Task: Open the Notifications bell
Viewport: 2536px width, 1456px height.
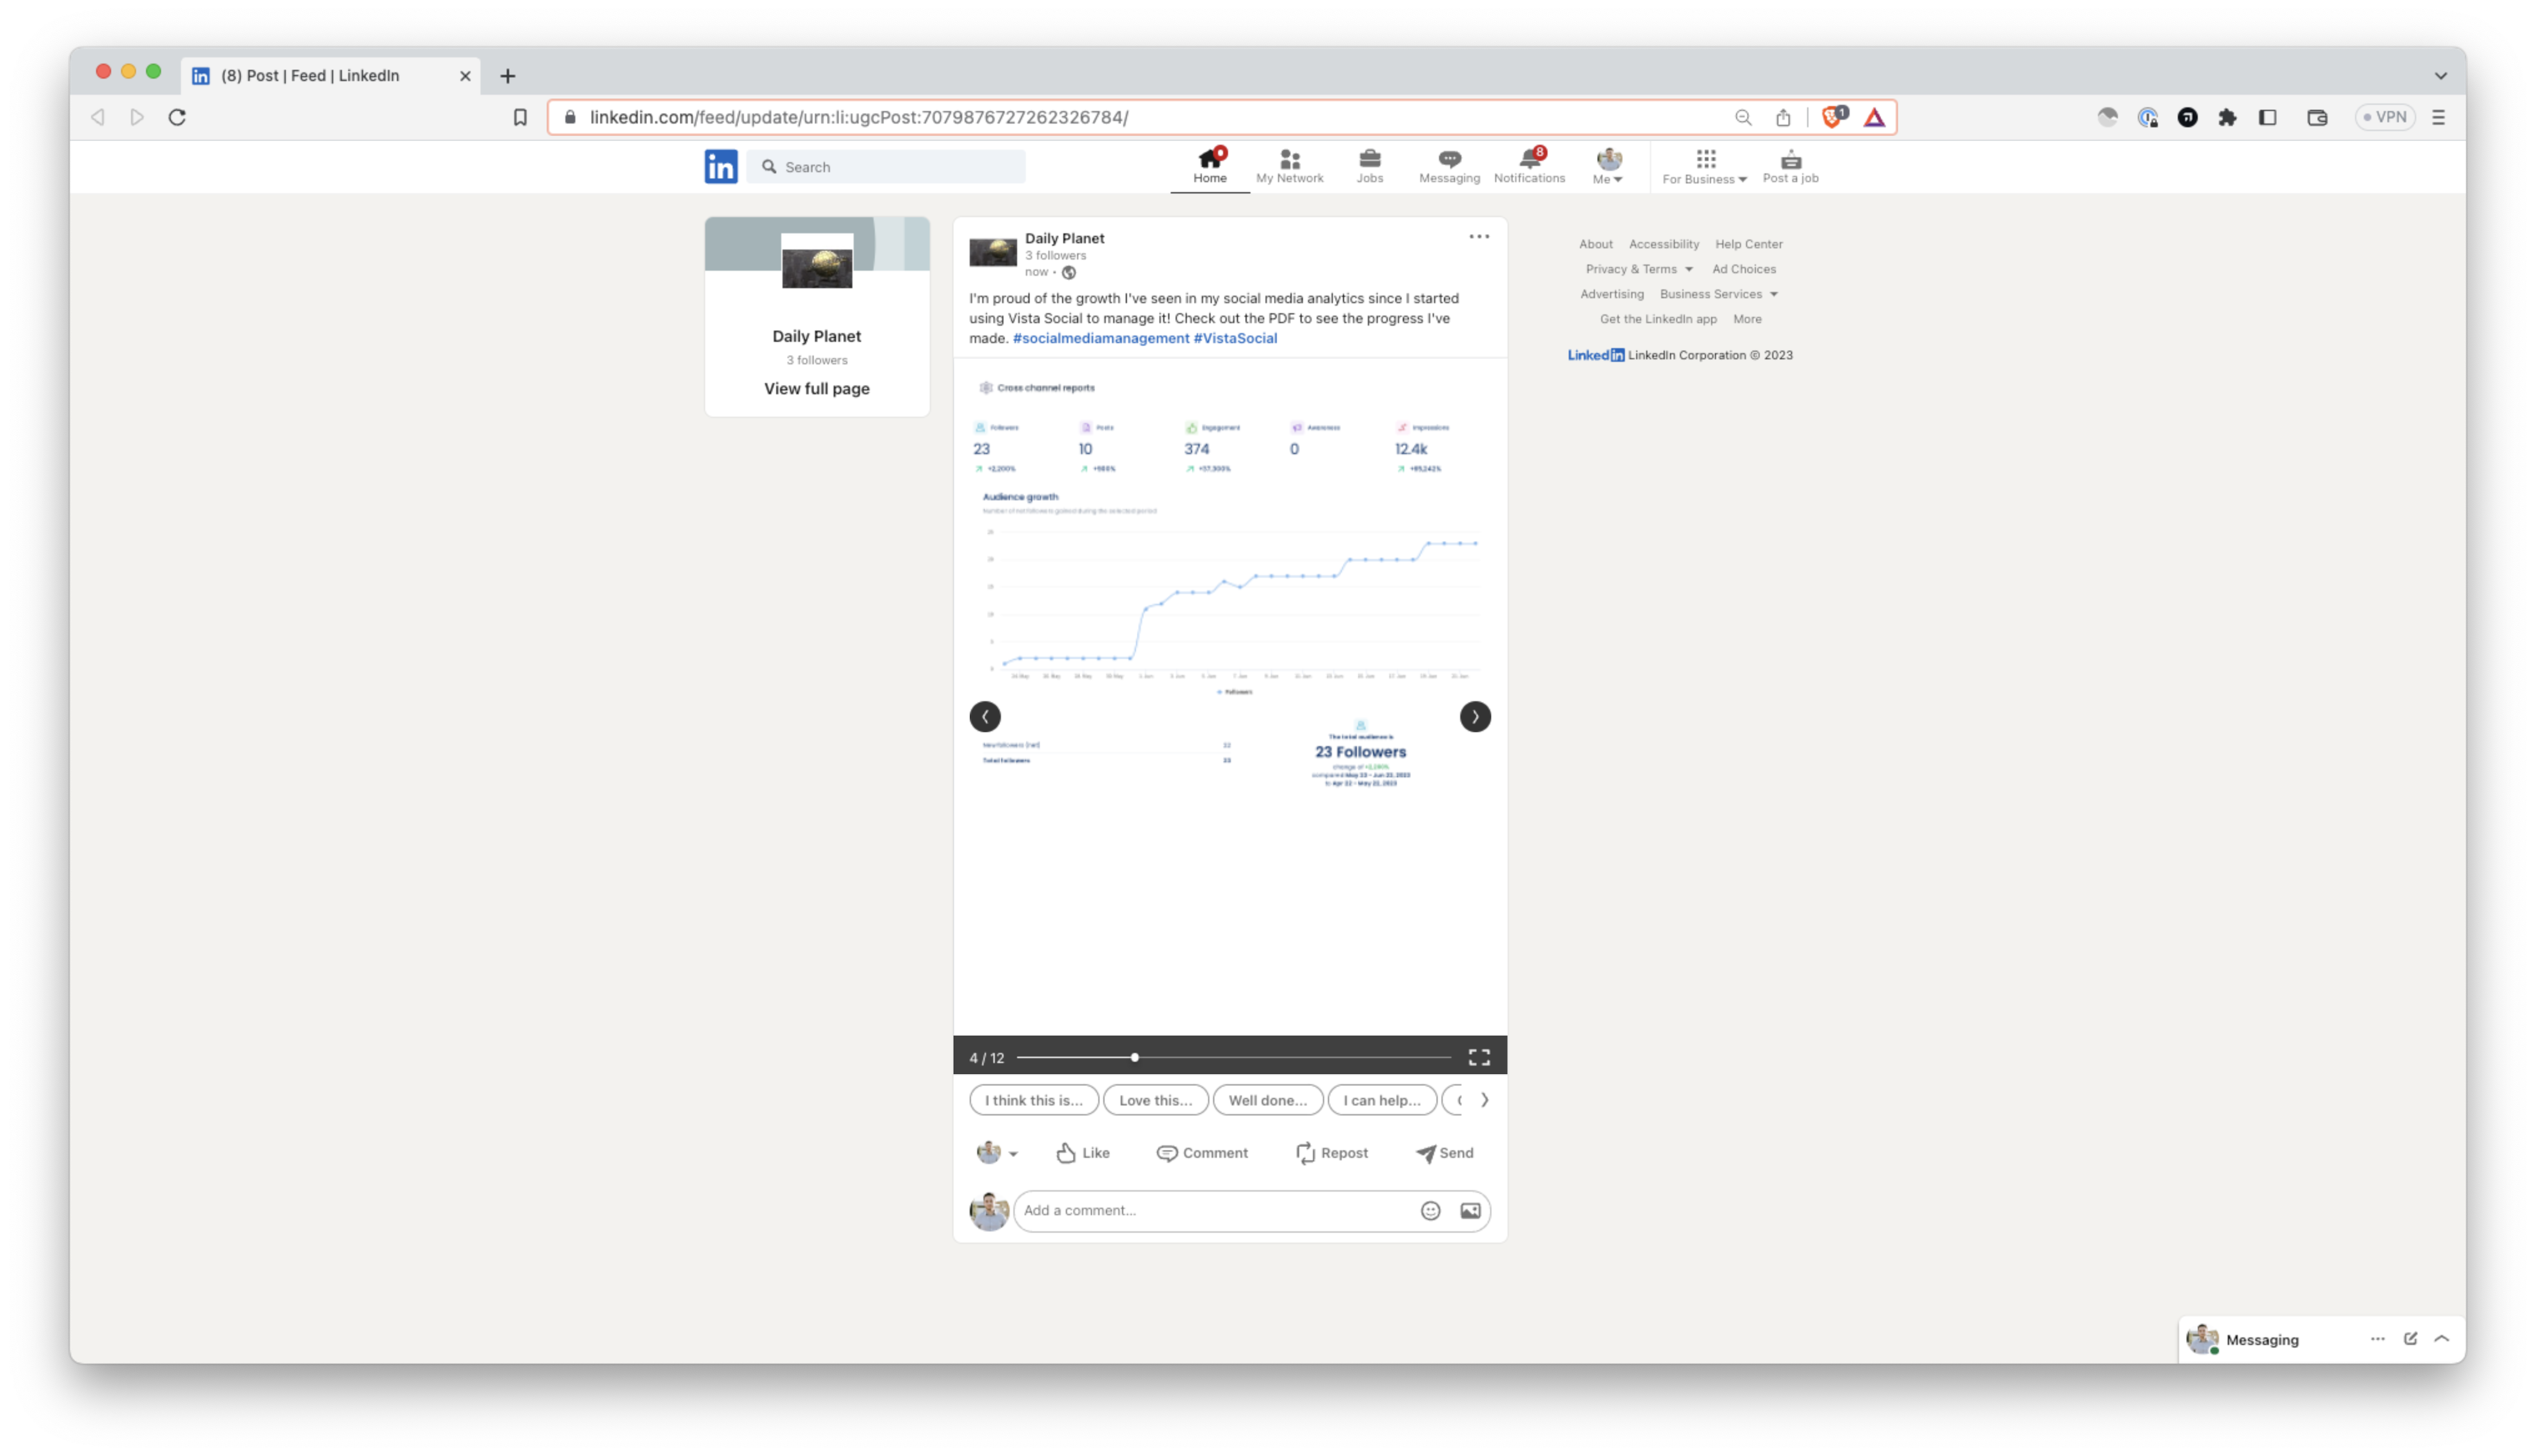Action: (x=1529, y=166)
